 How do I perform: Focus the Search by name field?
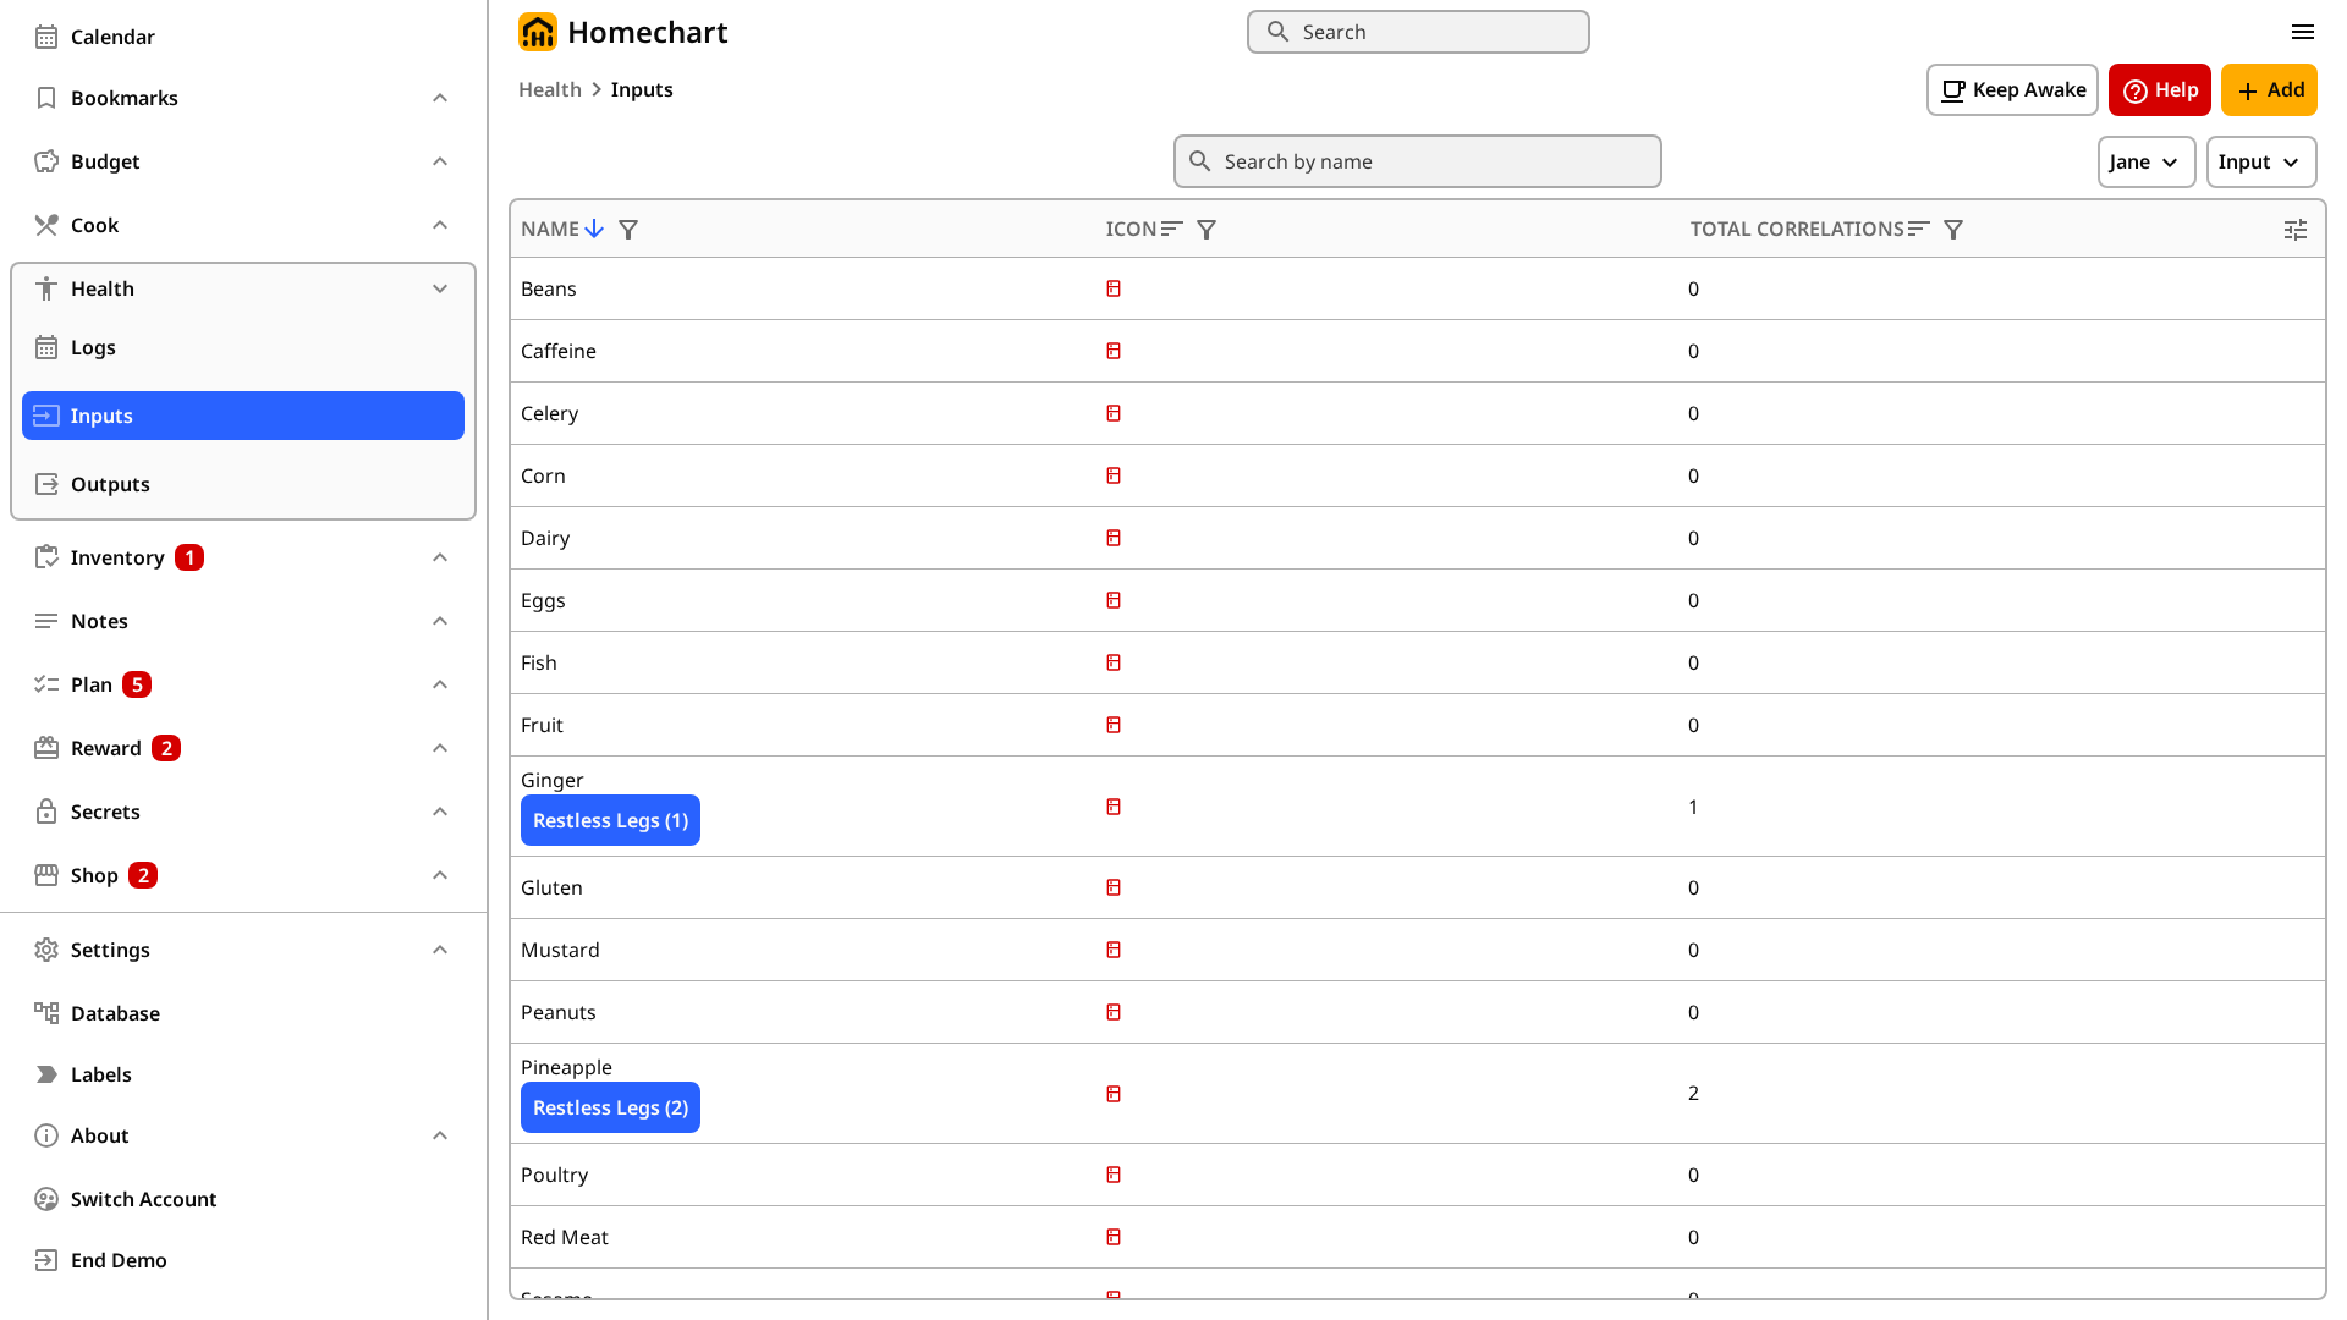(x=1417, y=162)
